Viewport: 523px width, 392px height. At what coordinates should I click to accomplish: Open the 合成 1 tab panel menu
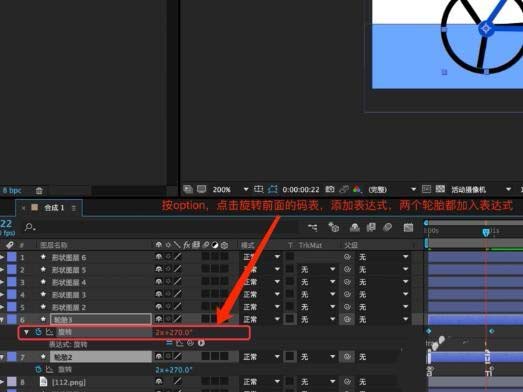point(74,208)
